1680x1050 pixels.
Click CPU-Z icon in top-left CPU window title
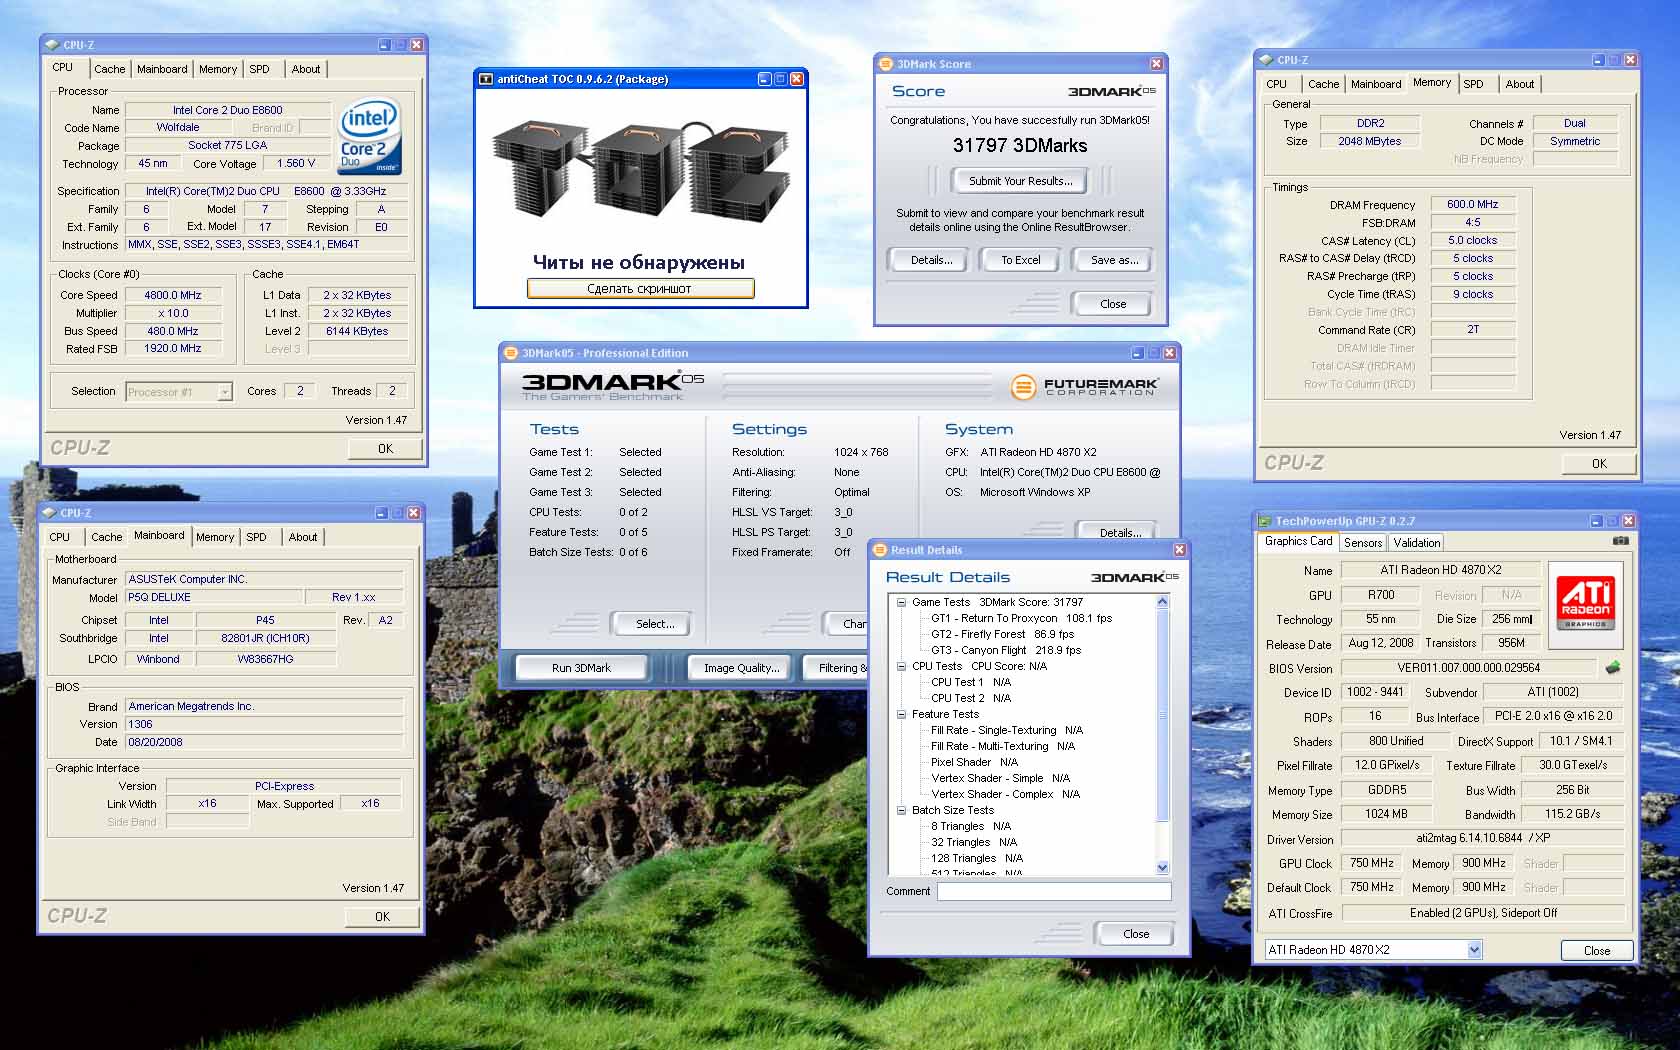click(x=53, y=45)
